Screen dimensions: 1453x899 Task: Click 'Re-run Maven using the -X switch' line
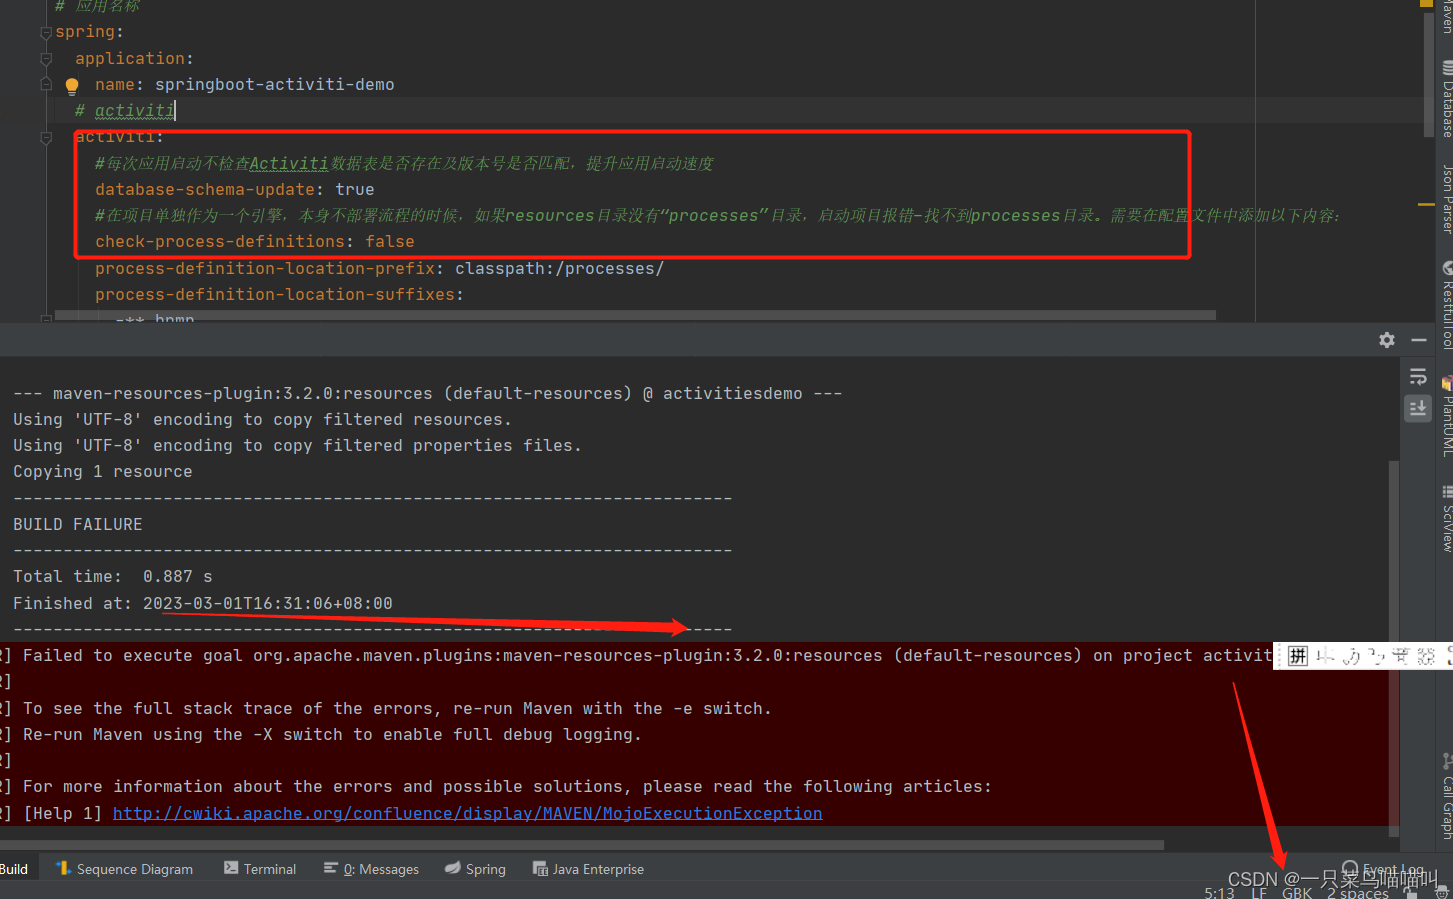point(332,734)
